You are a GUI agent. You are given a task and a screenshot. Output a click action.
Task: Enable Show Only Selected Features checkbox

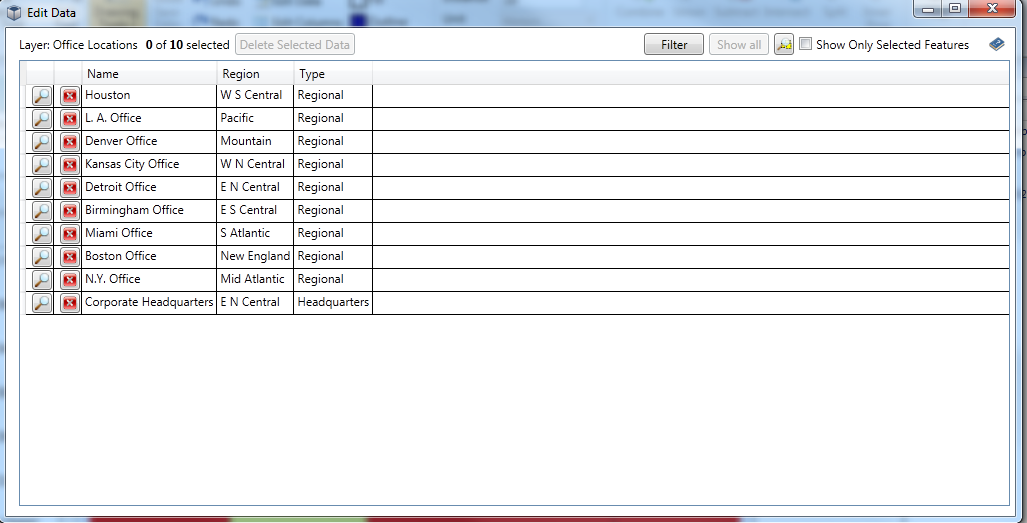click(806, 45)
